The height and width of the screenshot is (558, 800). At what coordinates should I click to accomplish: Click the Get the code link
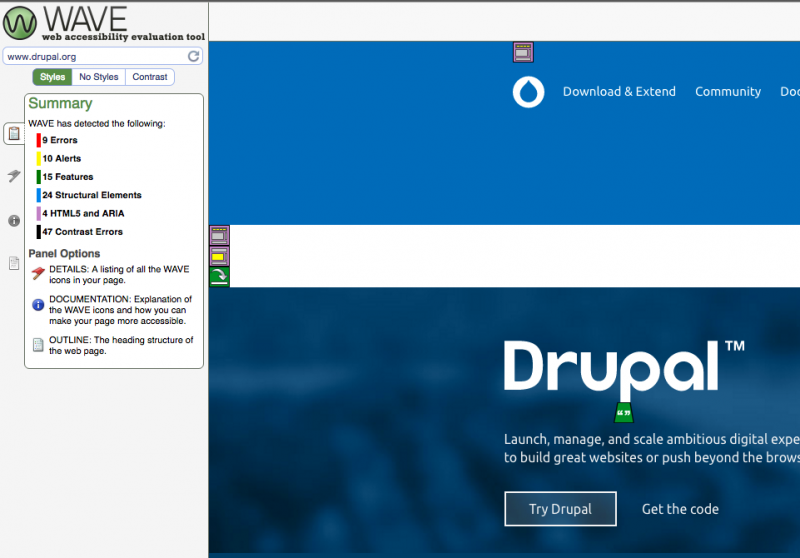click(680, 509)
